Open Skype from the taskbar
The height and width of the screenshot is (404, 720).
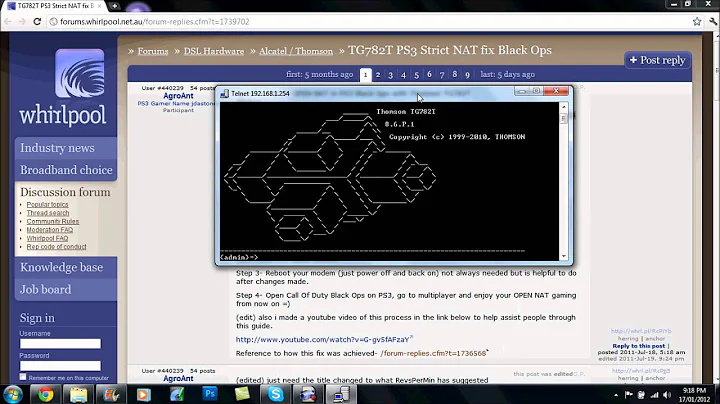[x=276, y=394]
